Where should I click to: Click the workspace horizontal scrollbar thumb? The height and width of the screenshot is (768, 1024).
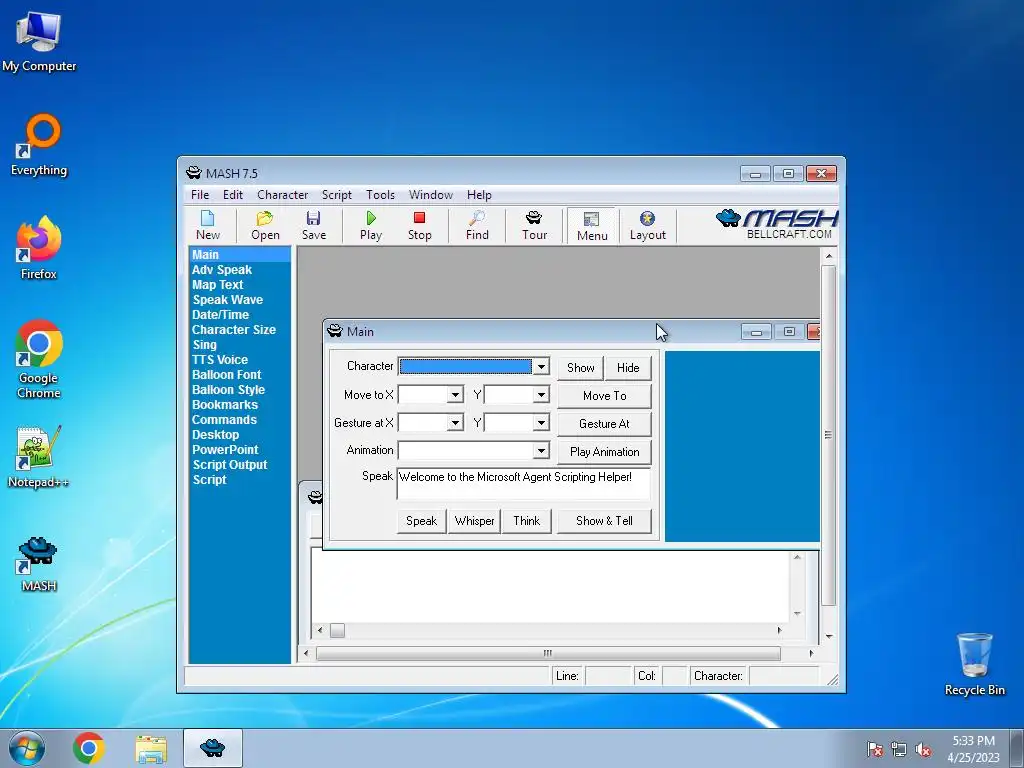click(548, 653)
